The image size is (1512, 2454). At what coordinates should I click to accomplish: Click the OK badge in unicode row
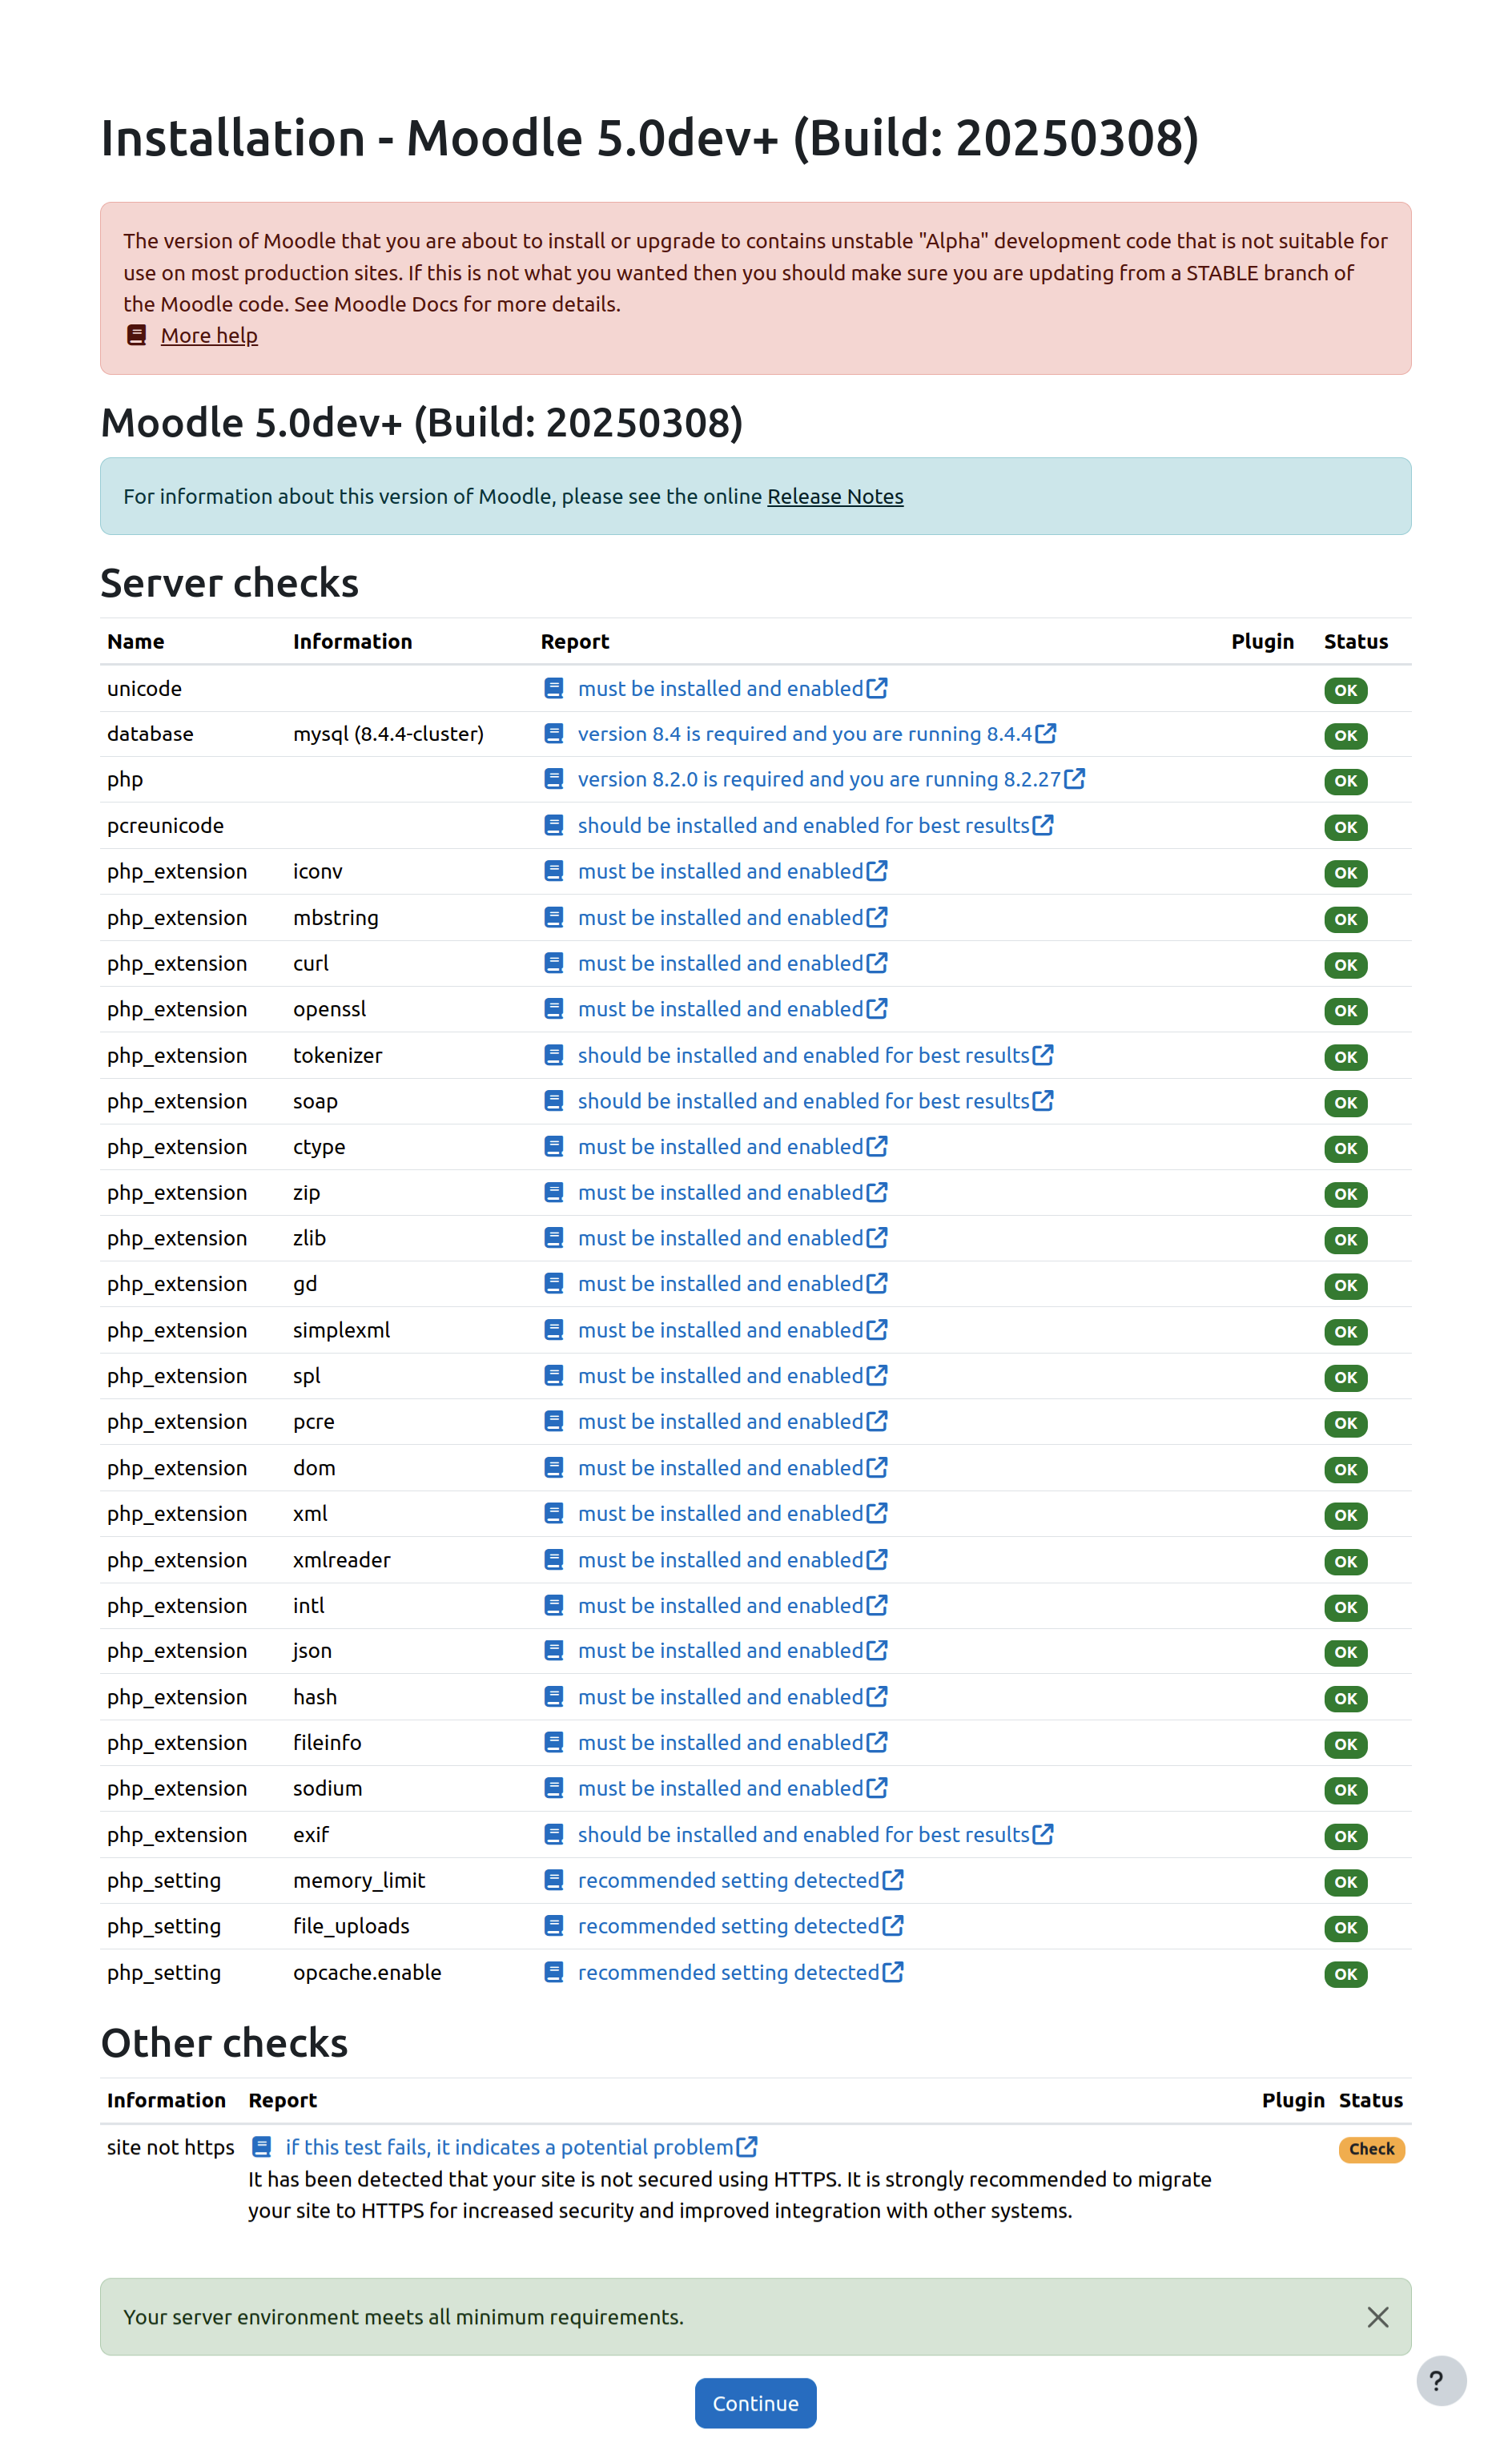tap(1345, 690)
